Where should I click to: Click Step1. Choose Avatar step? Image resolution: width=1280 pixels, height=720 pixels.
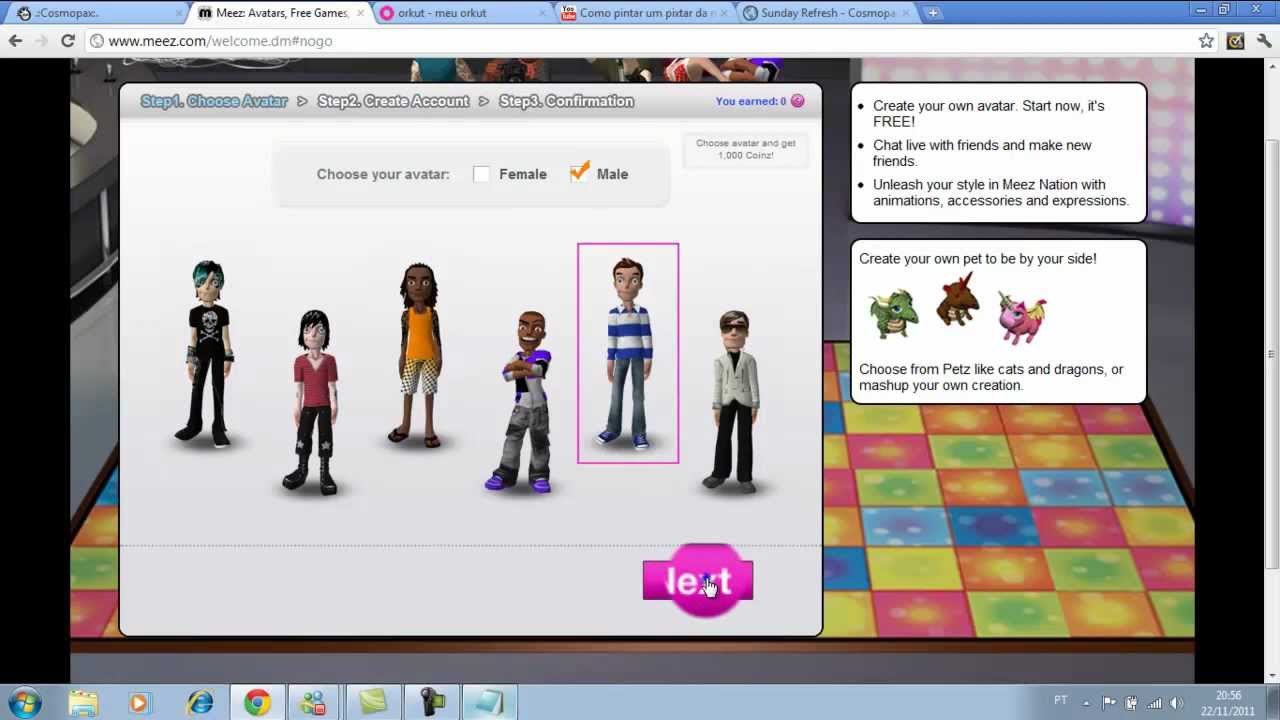(214, 101)
